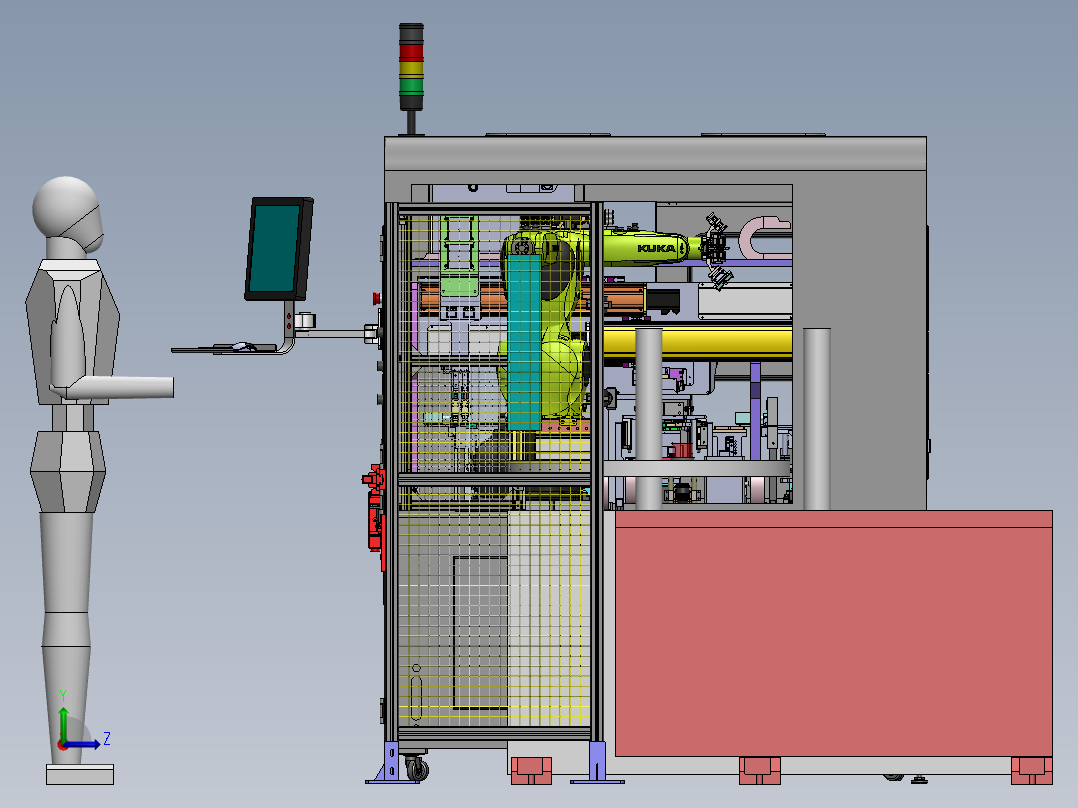Select the small red emergency stop button

377,298
